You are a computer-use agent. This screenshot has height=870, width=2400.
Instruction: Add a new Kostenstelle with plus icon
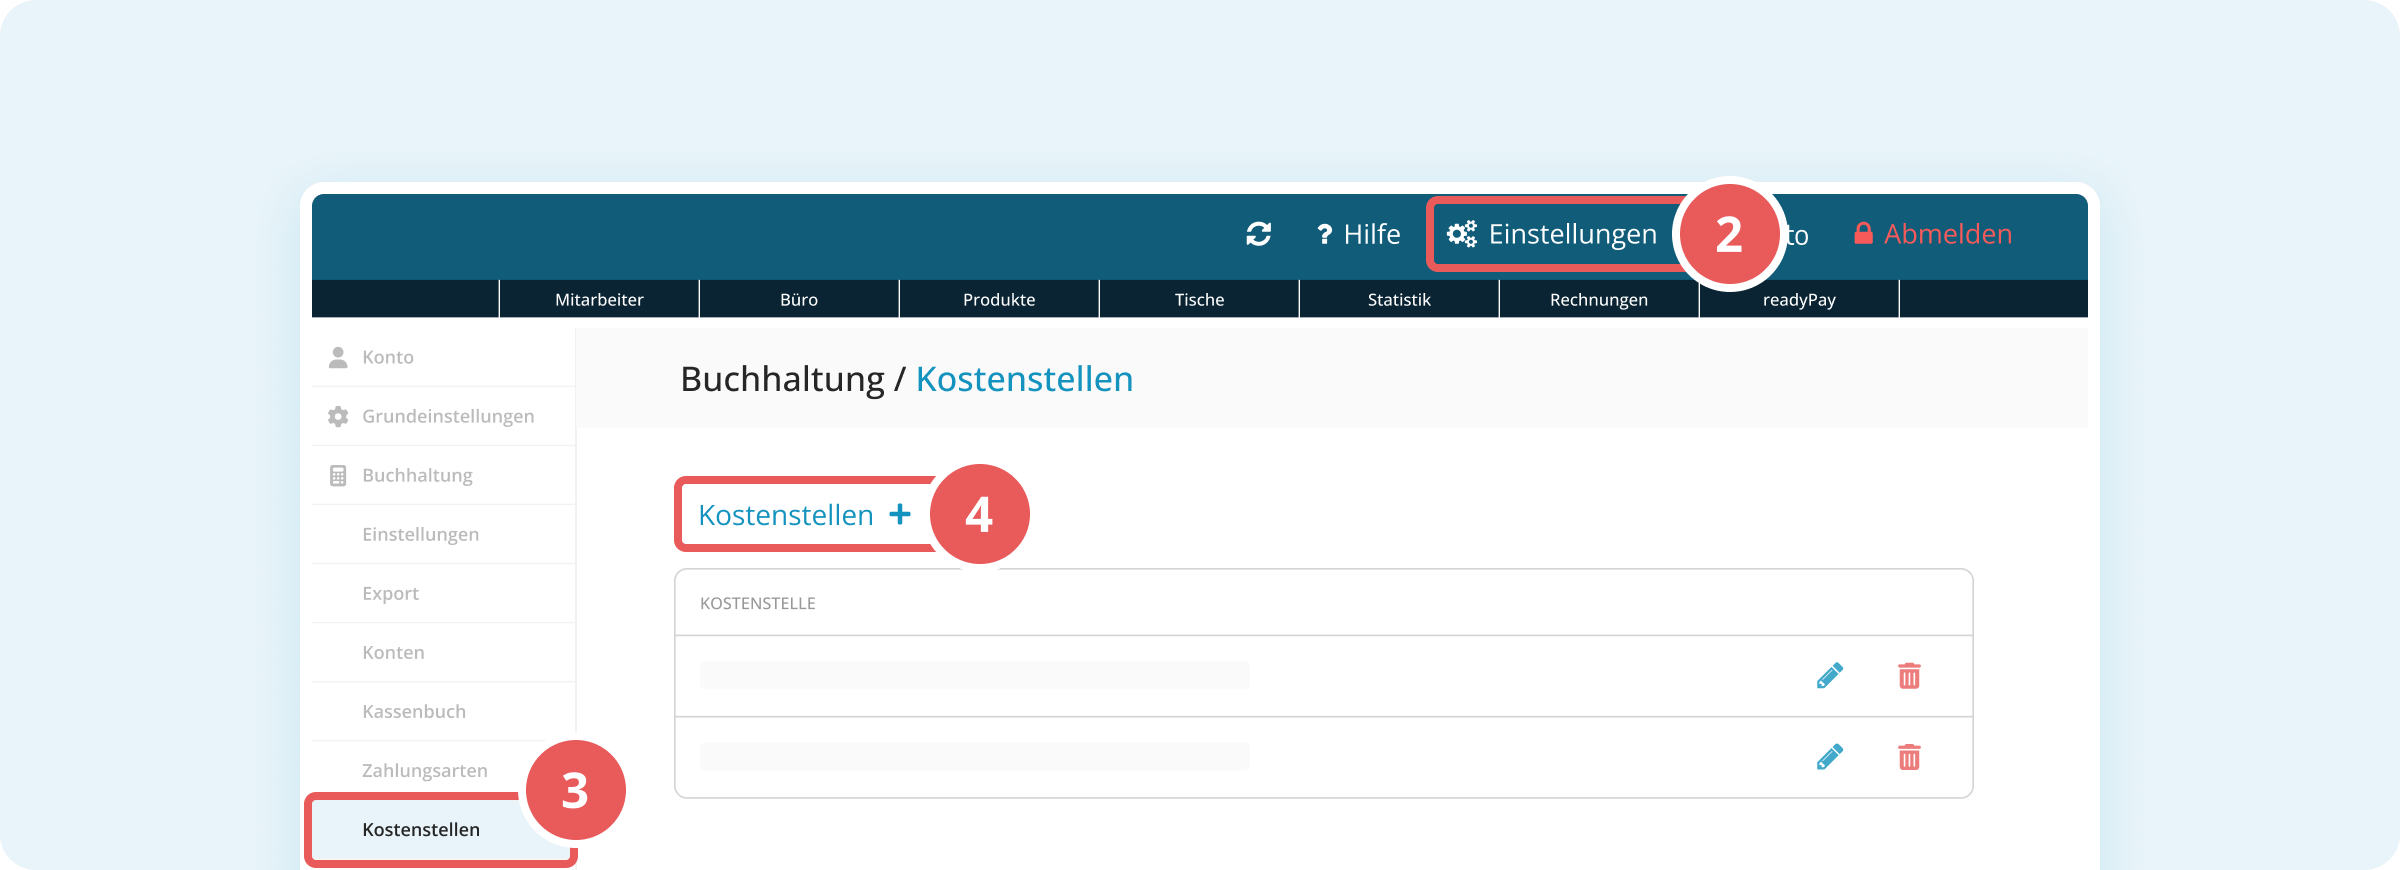coord(900,514)
